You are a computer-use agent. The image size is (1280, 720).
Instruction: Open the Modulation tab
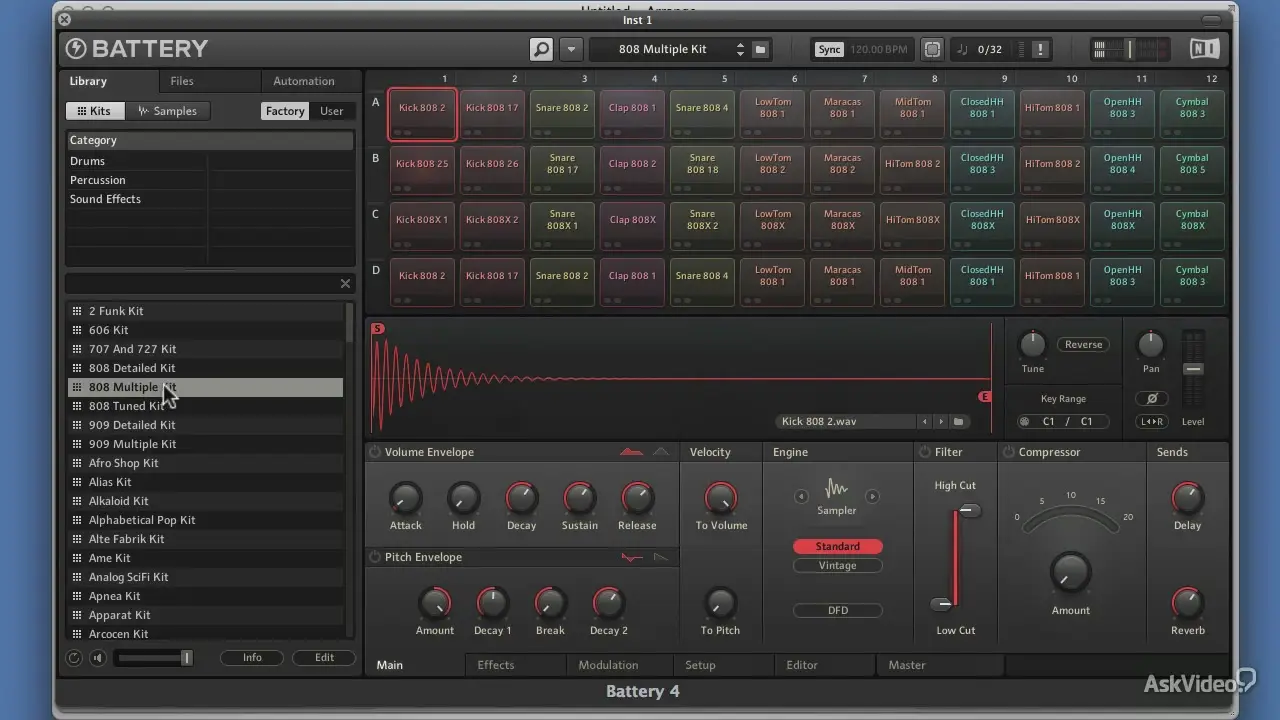608,665
